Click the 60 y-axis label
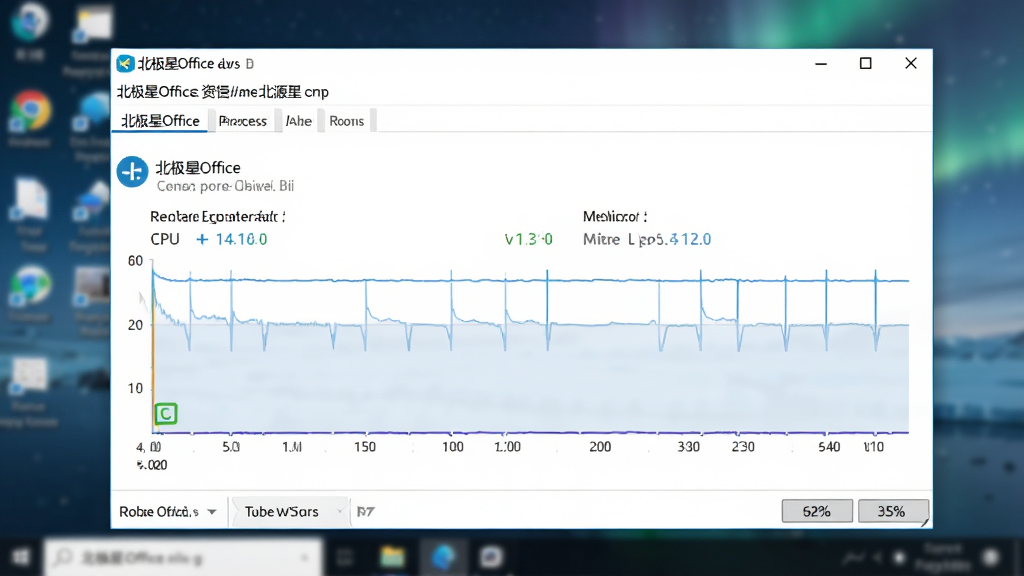 pyautogui.click(x=135, y=261)
